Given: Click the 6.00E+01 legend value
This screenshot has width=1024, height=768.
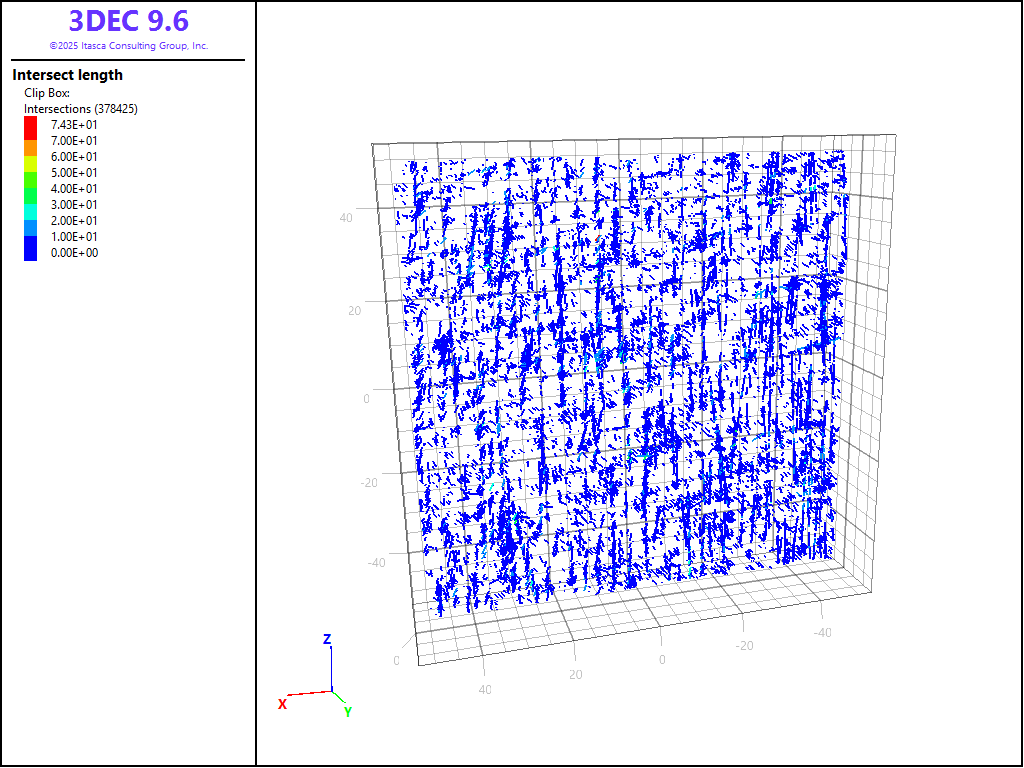Looking at the screenshot, I should click(74, 157).
